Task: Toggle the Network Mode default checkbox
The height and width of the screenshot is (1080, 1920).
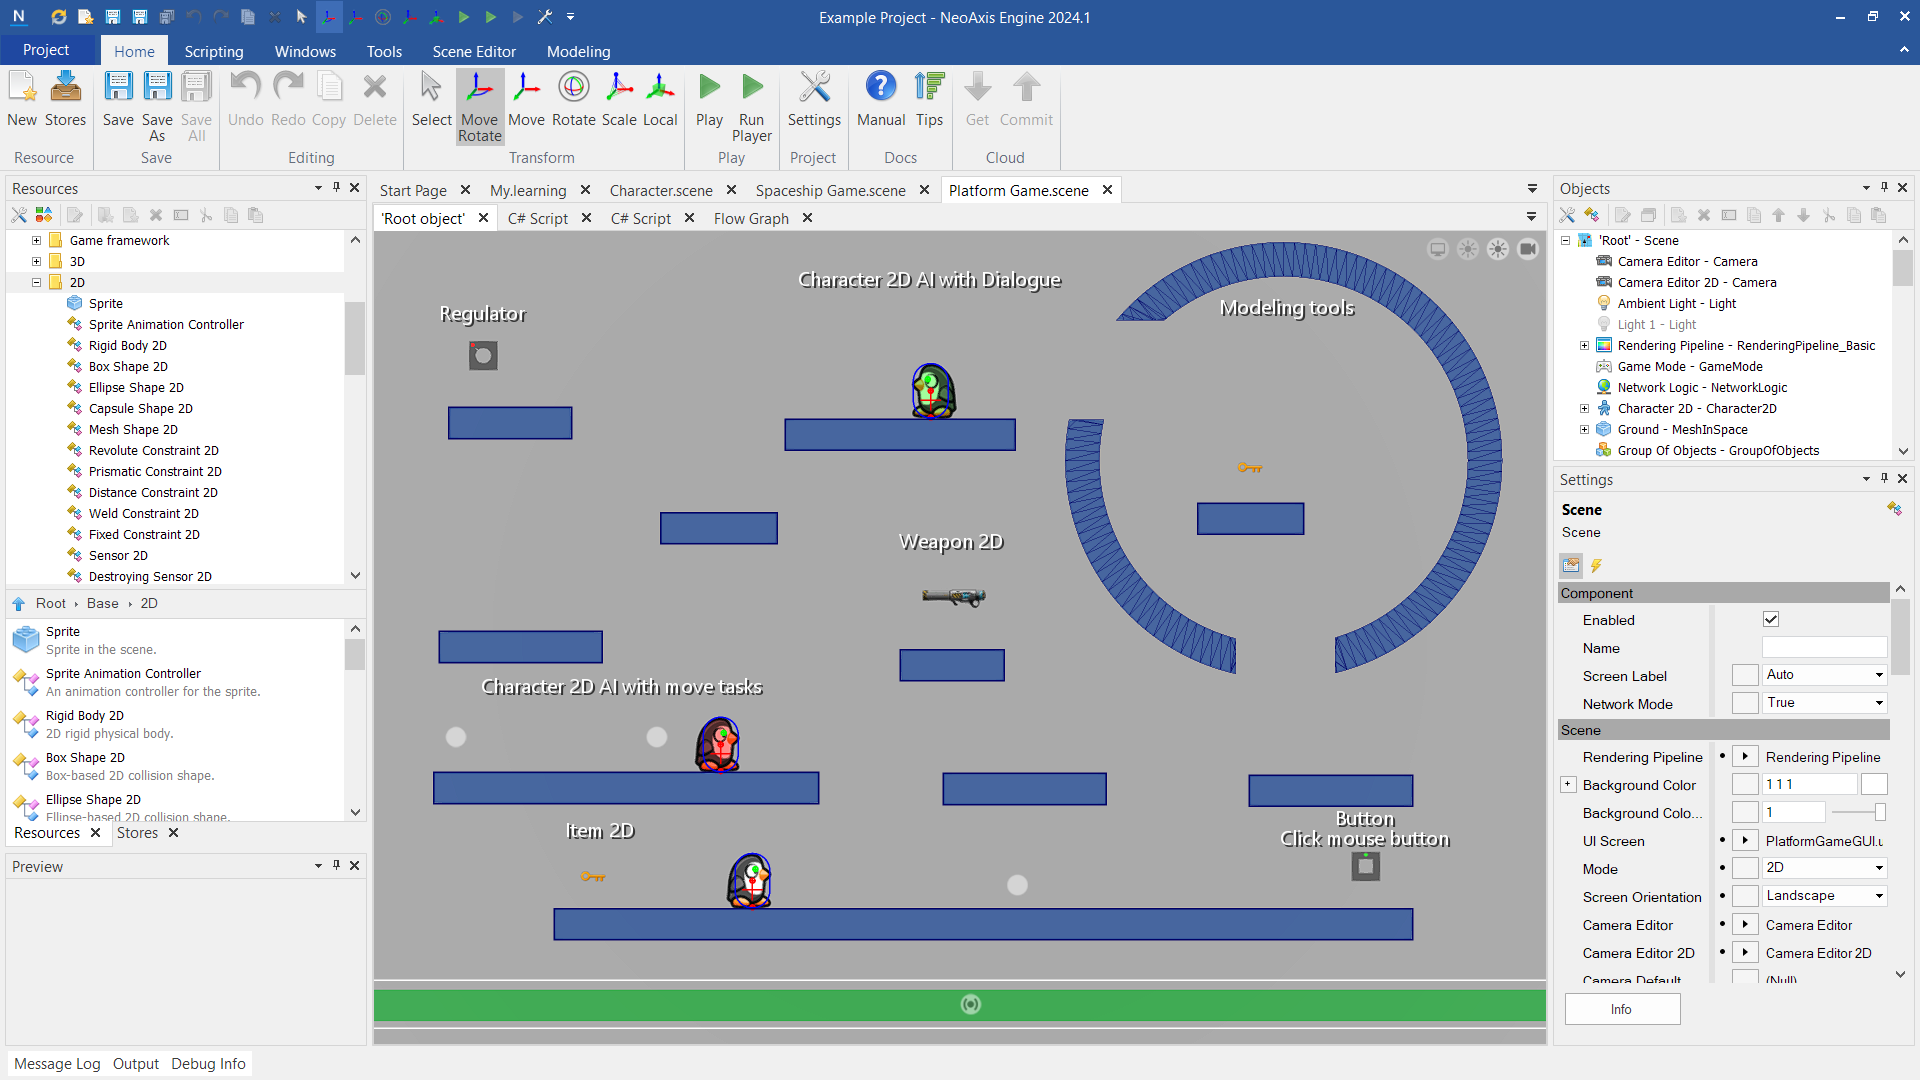Action: pyautogui.click(x=1745, y=704)
